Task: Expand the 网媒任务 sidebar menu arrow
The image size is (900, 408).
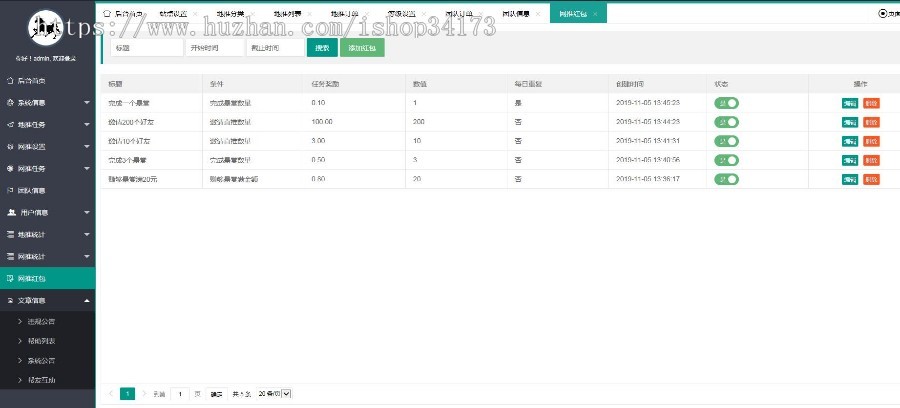Action: 87,169
